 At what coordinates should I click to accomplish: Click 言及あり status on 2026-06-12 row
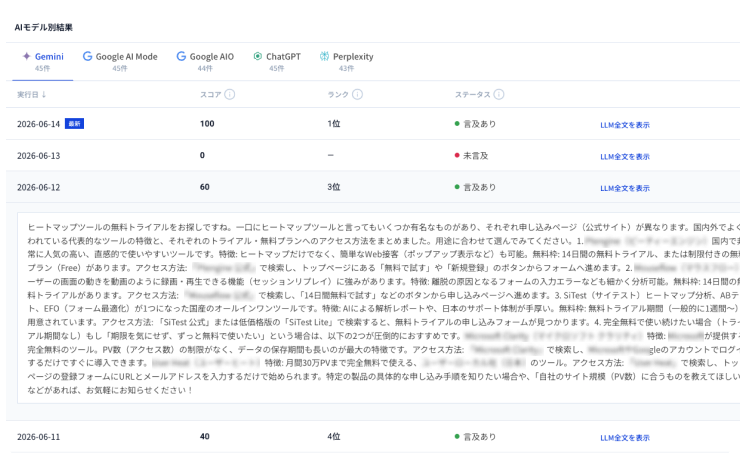point(475,187)
